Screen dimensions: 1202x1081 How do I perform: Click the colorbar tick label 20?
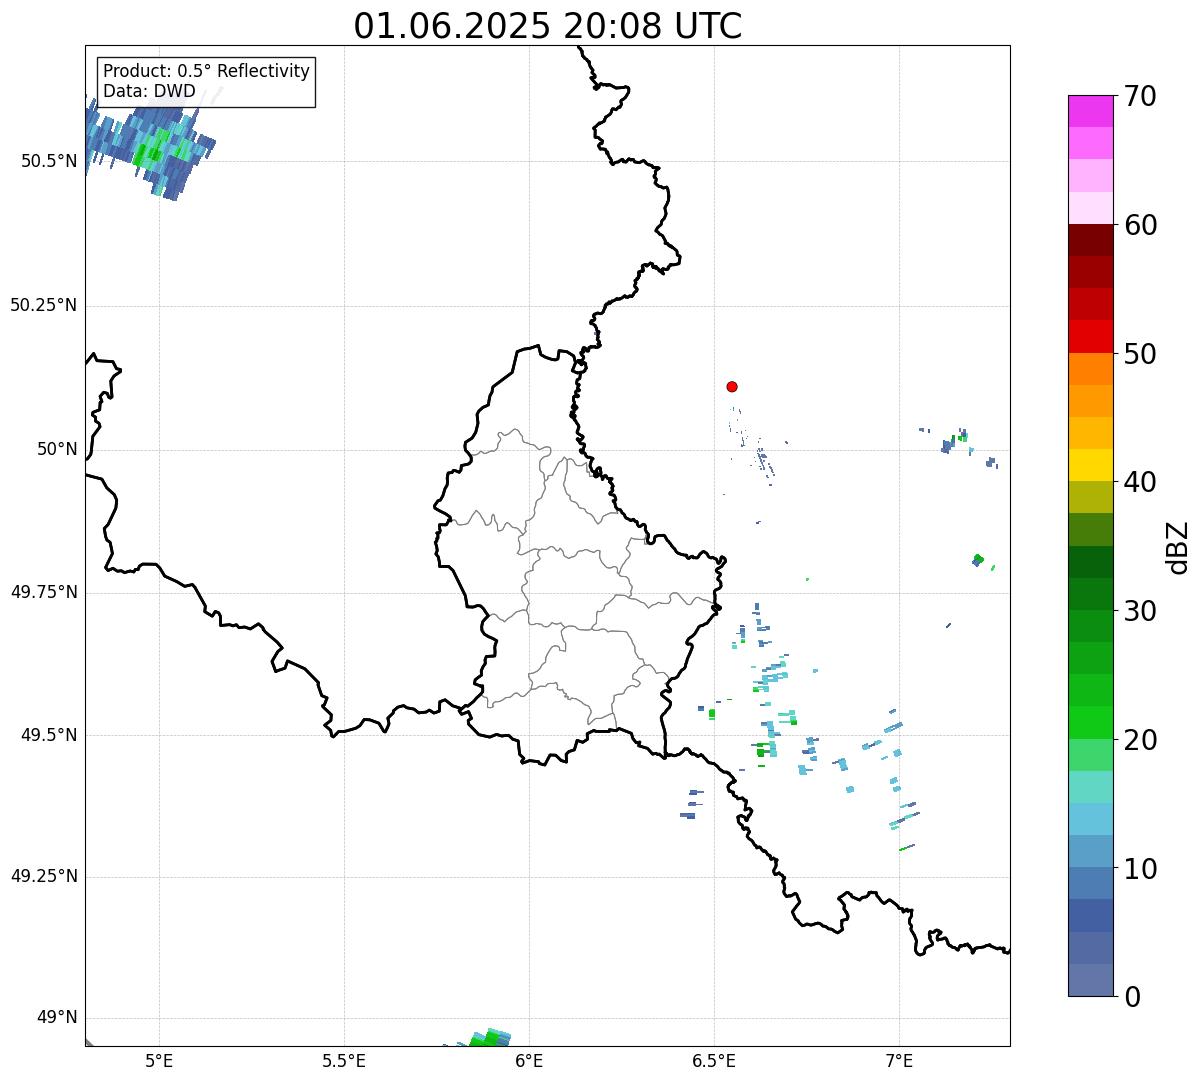(x=1140, y=740)
